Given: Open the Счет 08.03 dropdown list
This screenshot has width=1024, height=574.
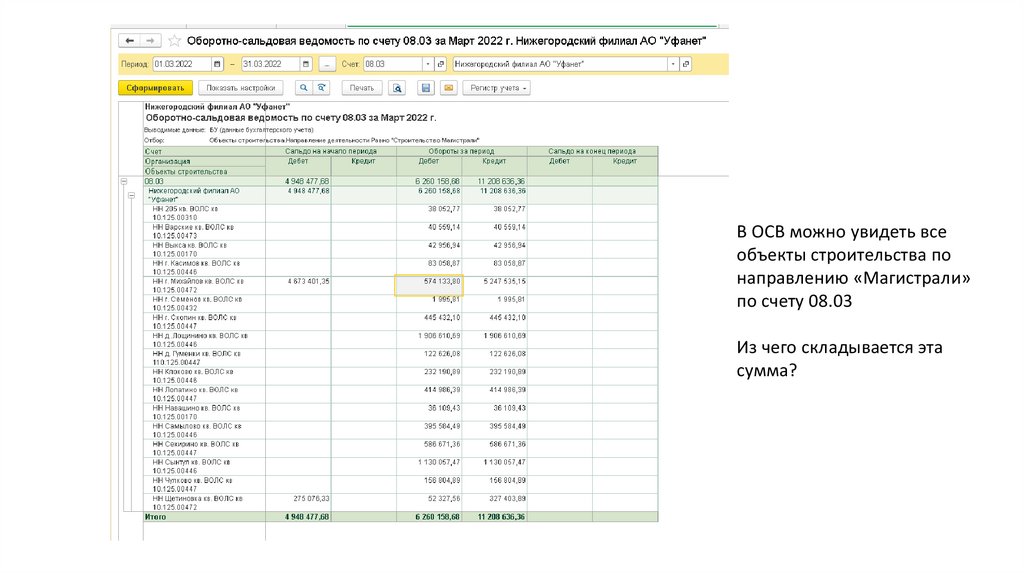Looking at the screenshot, I should tap(428, 64).
